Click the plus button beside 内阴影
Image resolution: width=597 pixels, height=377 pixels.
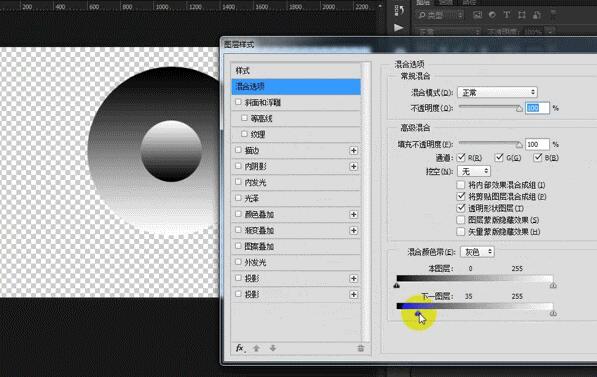coord(353,166)
